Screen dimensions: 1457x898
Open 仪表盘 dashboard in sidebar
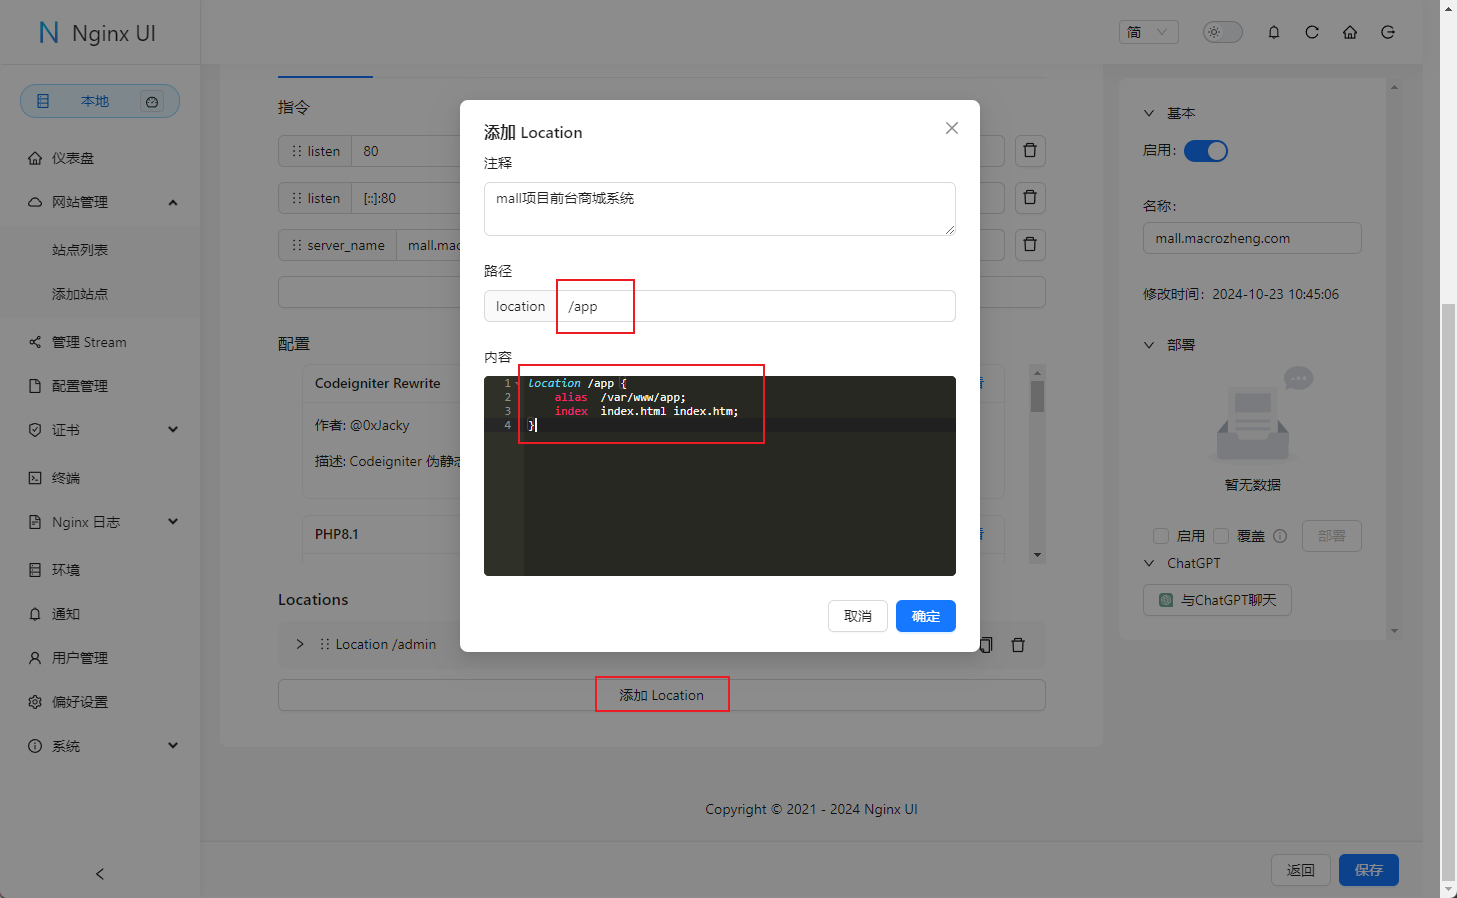[x=73, y=158]
